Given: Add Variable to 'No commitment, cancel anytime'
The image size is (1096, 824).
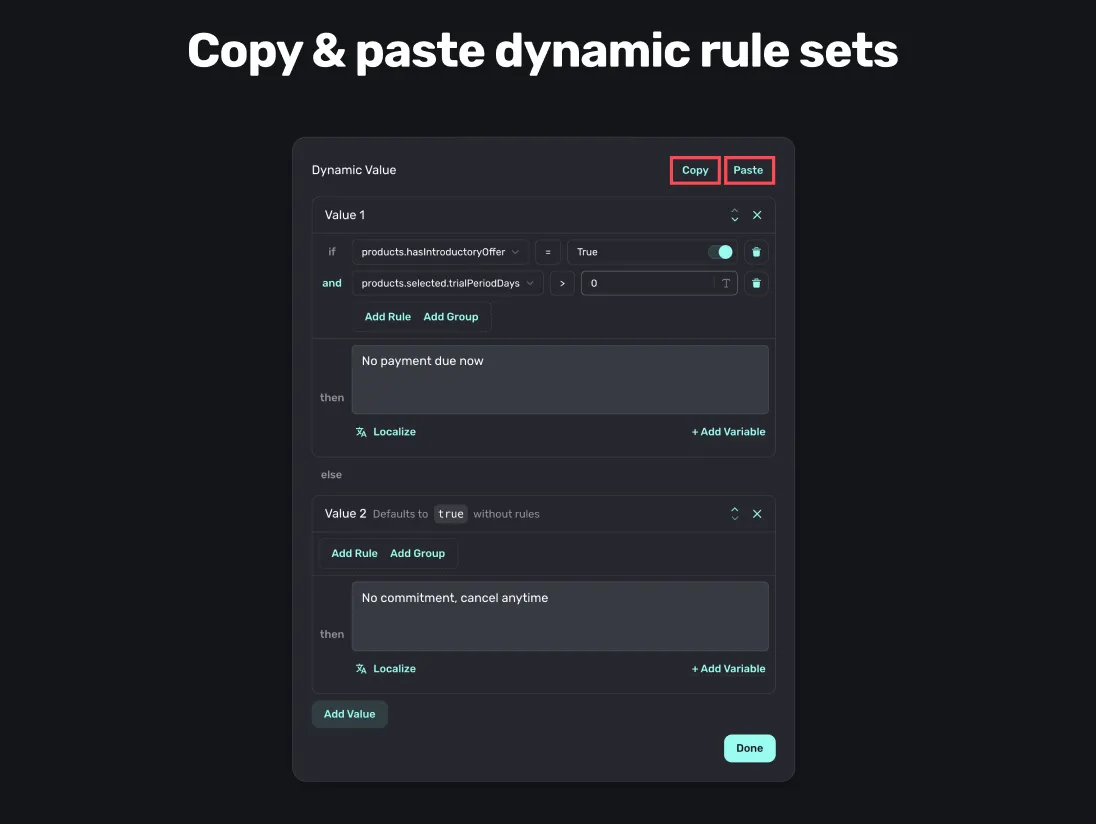Looking at the screenshot, I should (x=728, y=669).
